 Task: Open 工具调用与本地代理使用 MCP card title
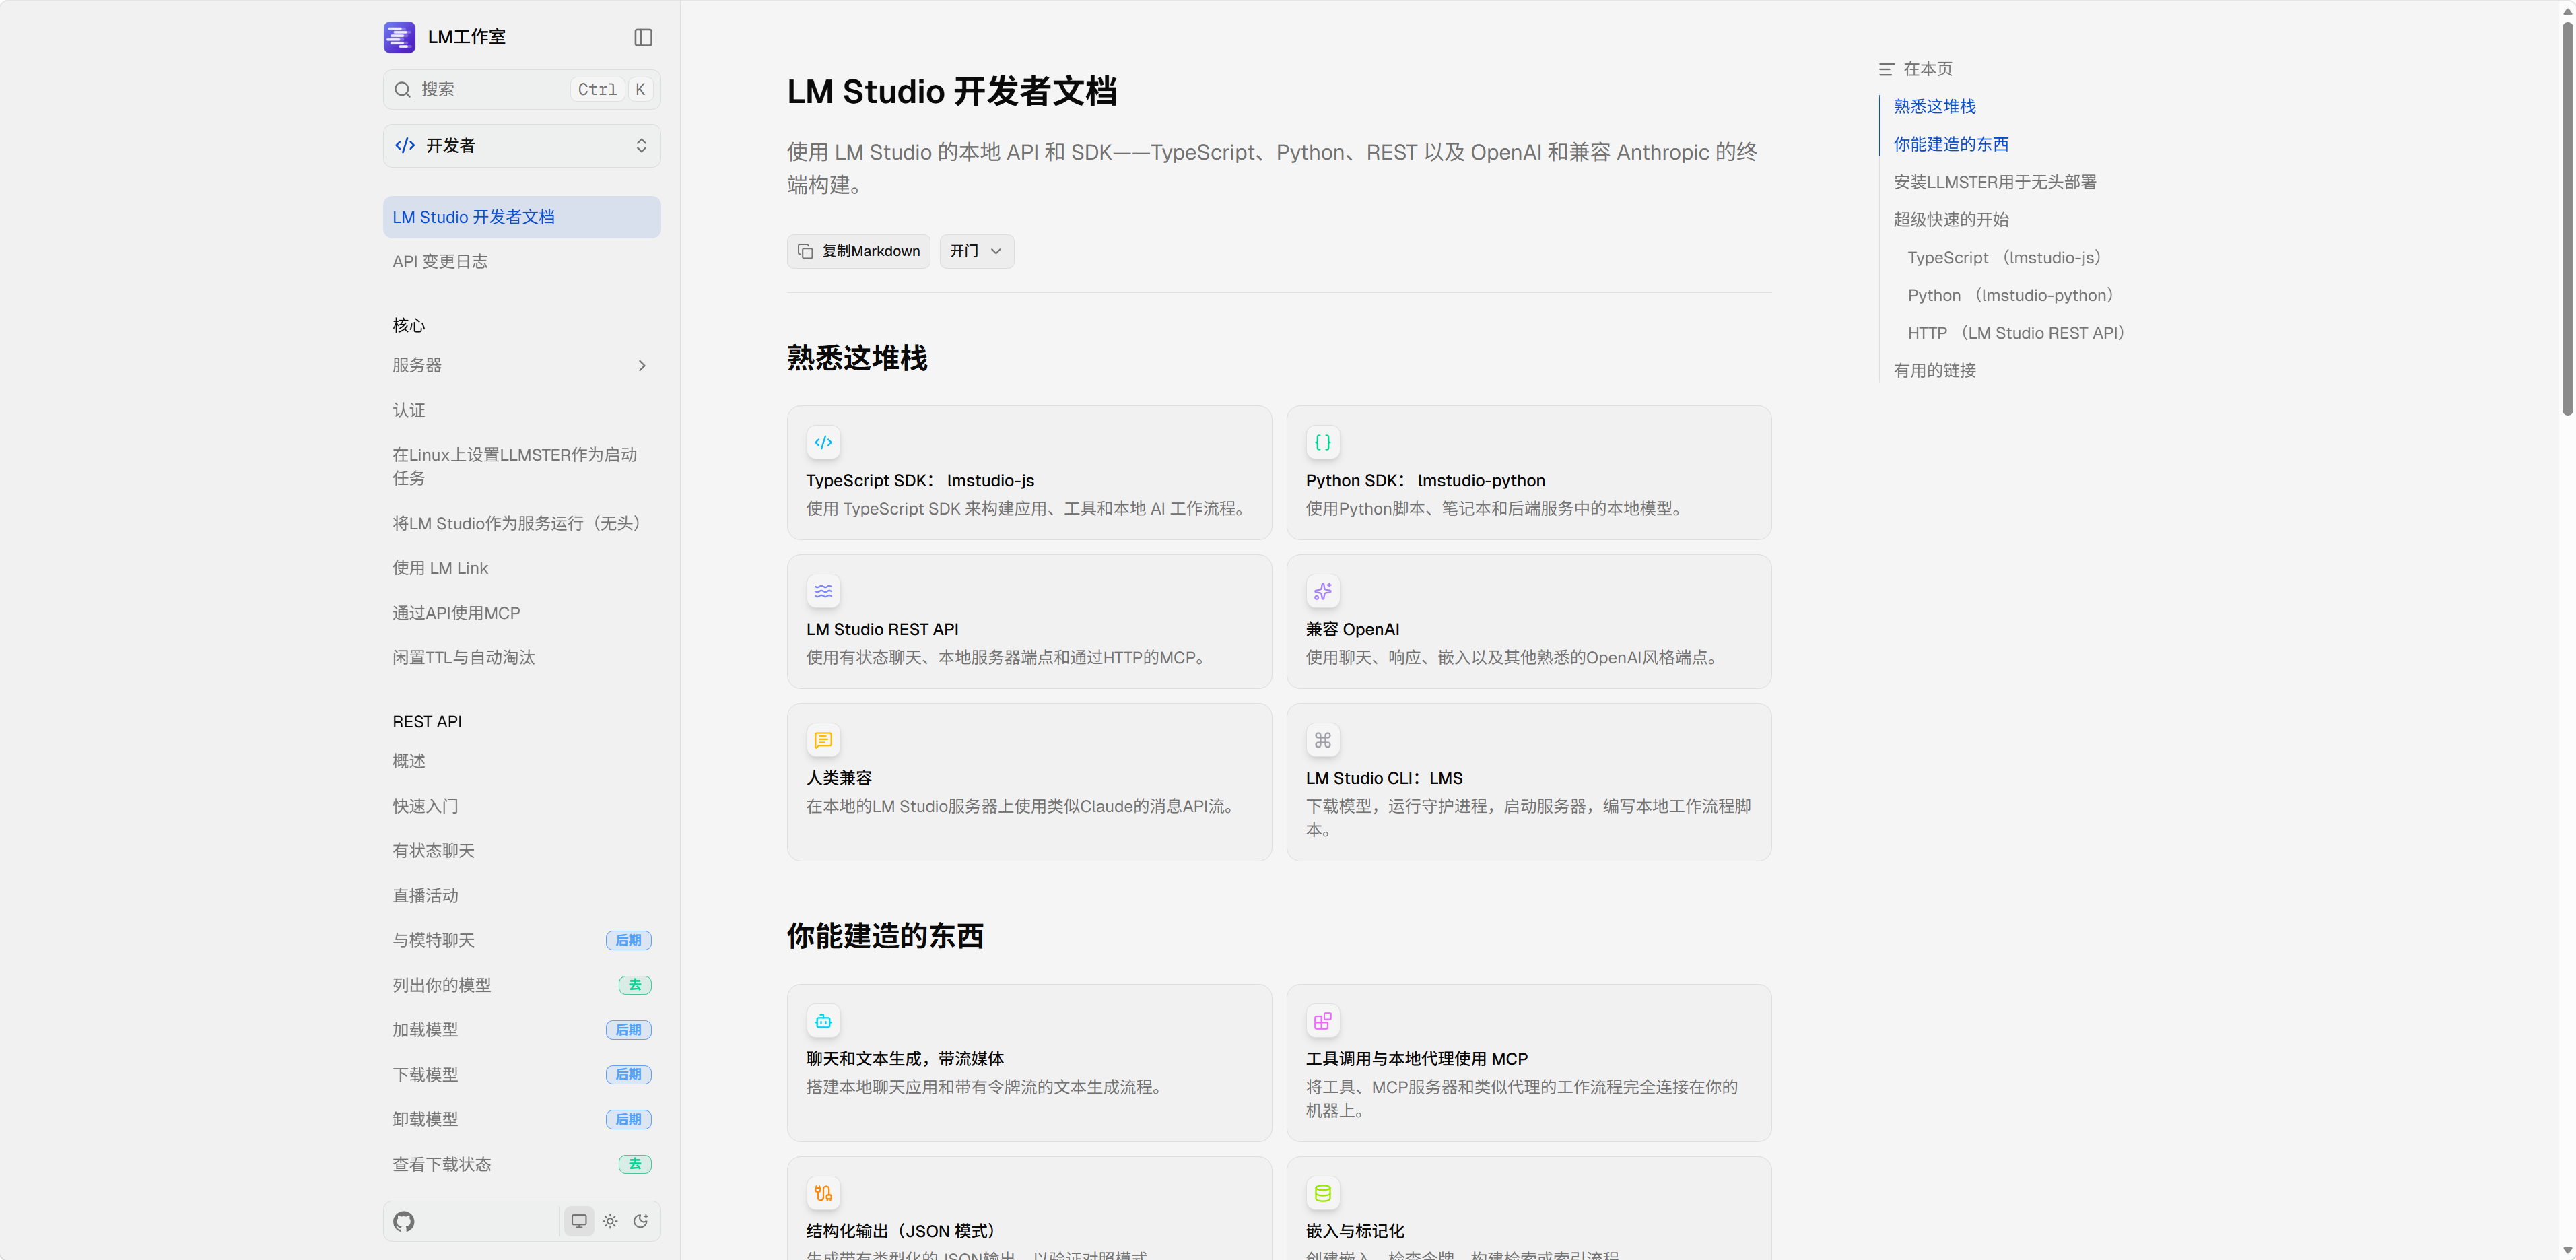[1417, 1059]
